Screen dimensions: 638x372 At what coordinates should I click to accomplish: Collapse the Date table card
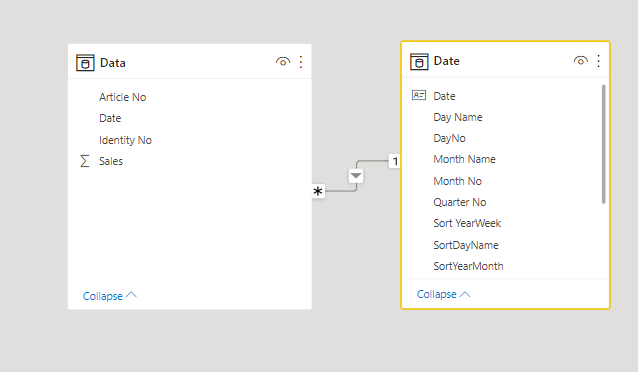tap(444, 294)
